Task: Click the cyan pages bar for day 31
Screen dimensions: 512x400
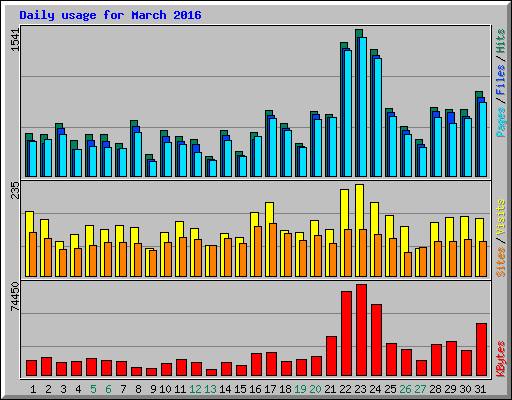Action: pyautogui.click(x=483, y=139)
